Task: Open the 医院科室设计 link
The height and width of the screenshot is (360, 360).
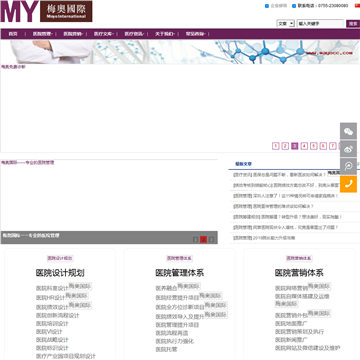Action: point(52,288)
